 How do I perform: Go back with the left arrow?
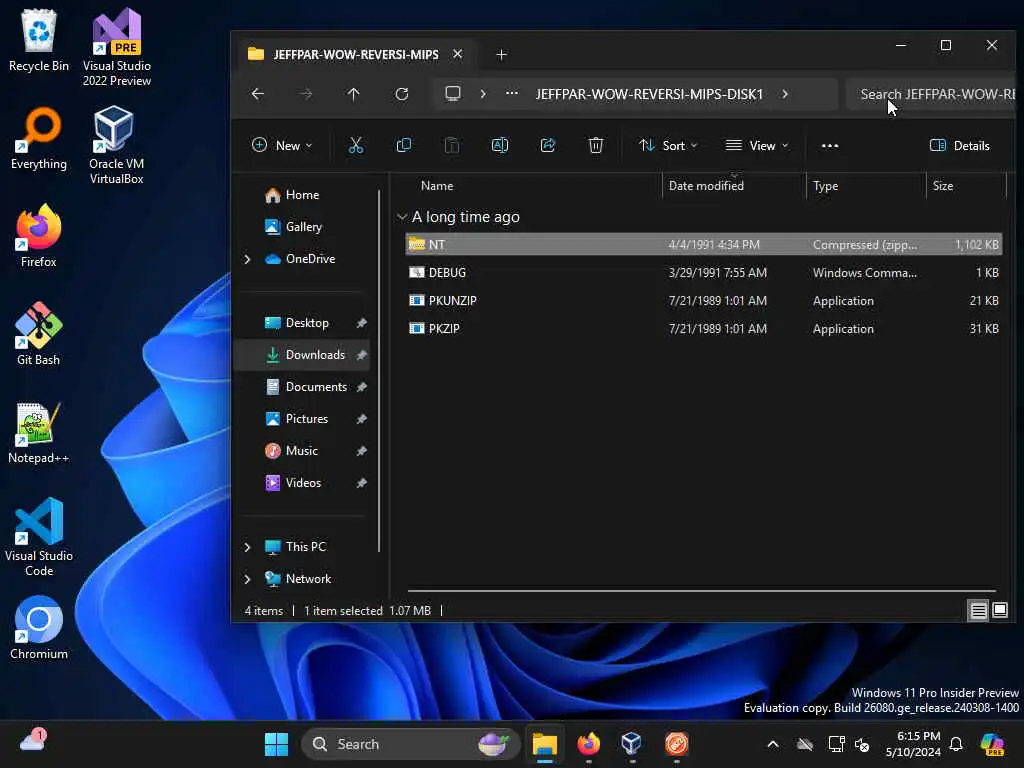point(258,94)
